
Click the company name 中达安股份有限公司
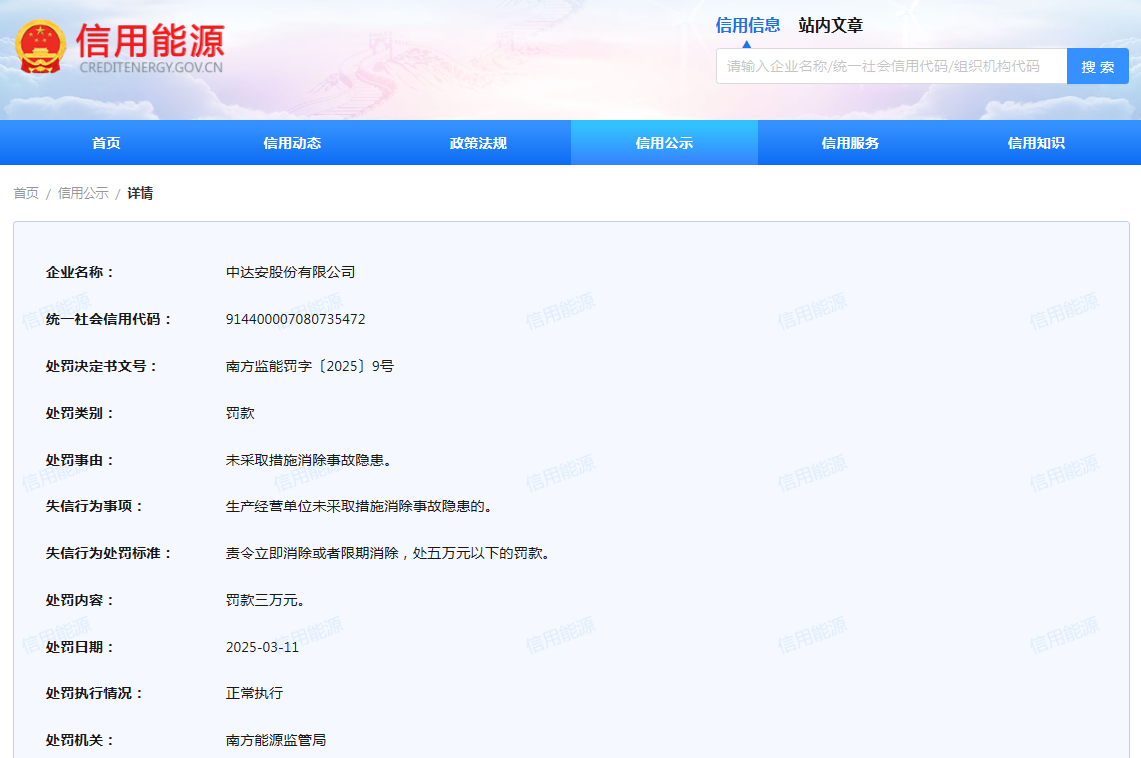pyautogui.click(x=290, y=272)
